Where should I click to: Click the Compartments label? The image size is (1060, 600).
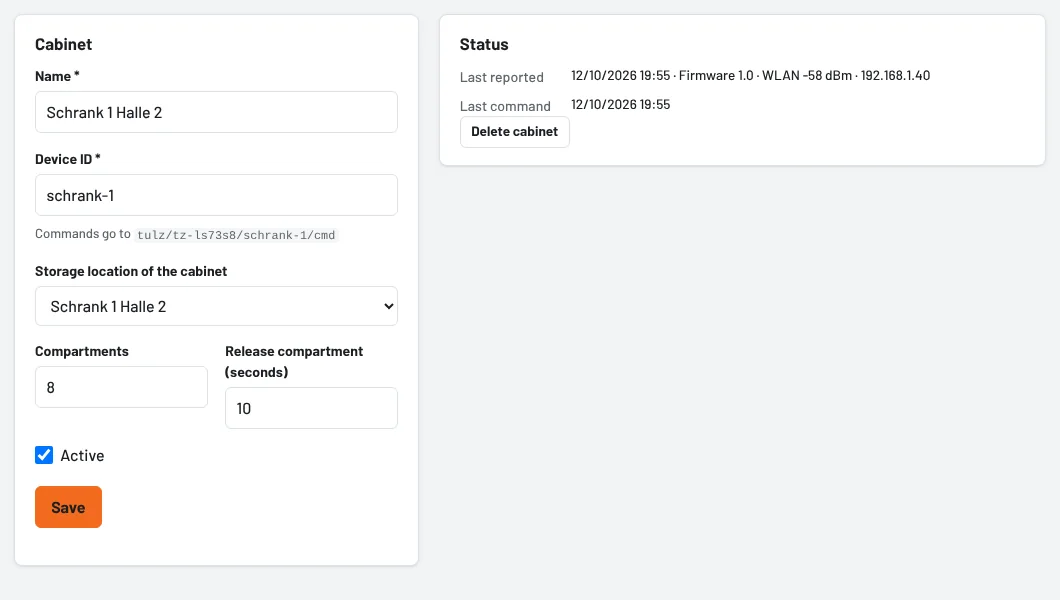pyautogui.click(x=82, y=351)
